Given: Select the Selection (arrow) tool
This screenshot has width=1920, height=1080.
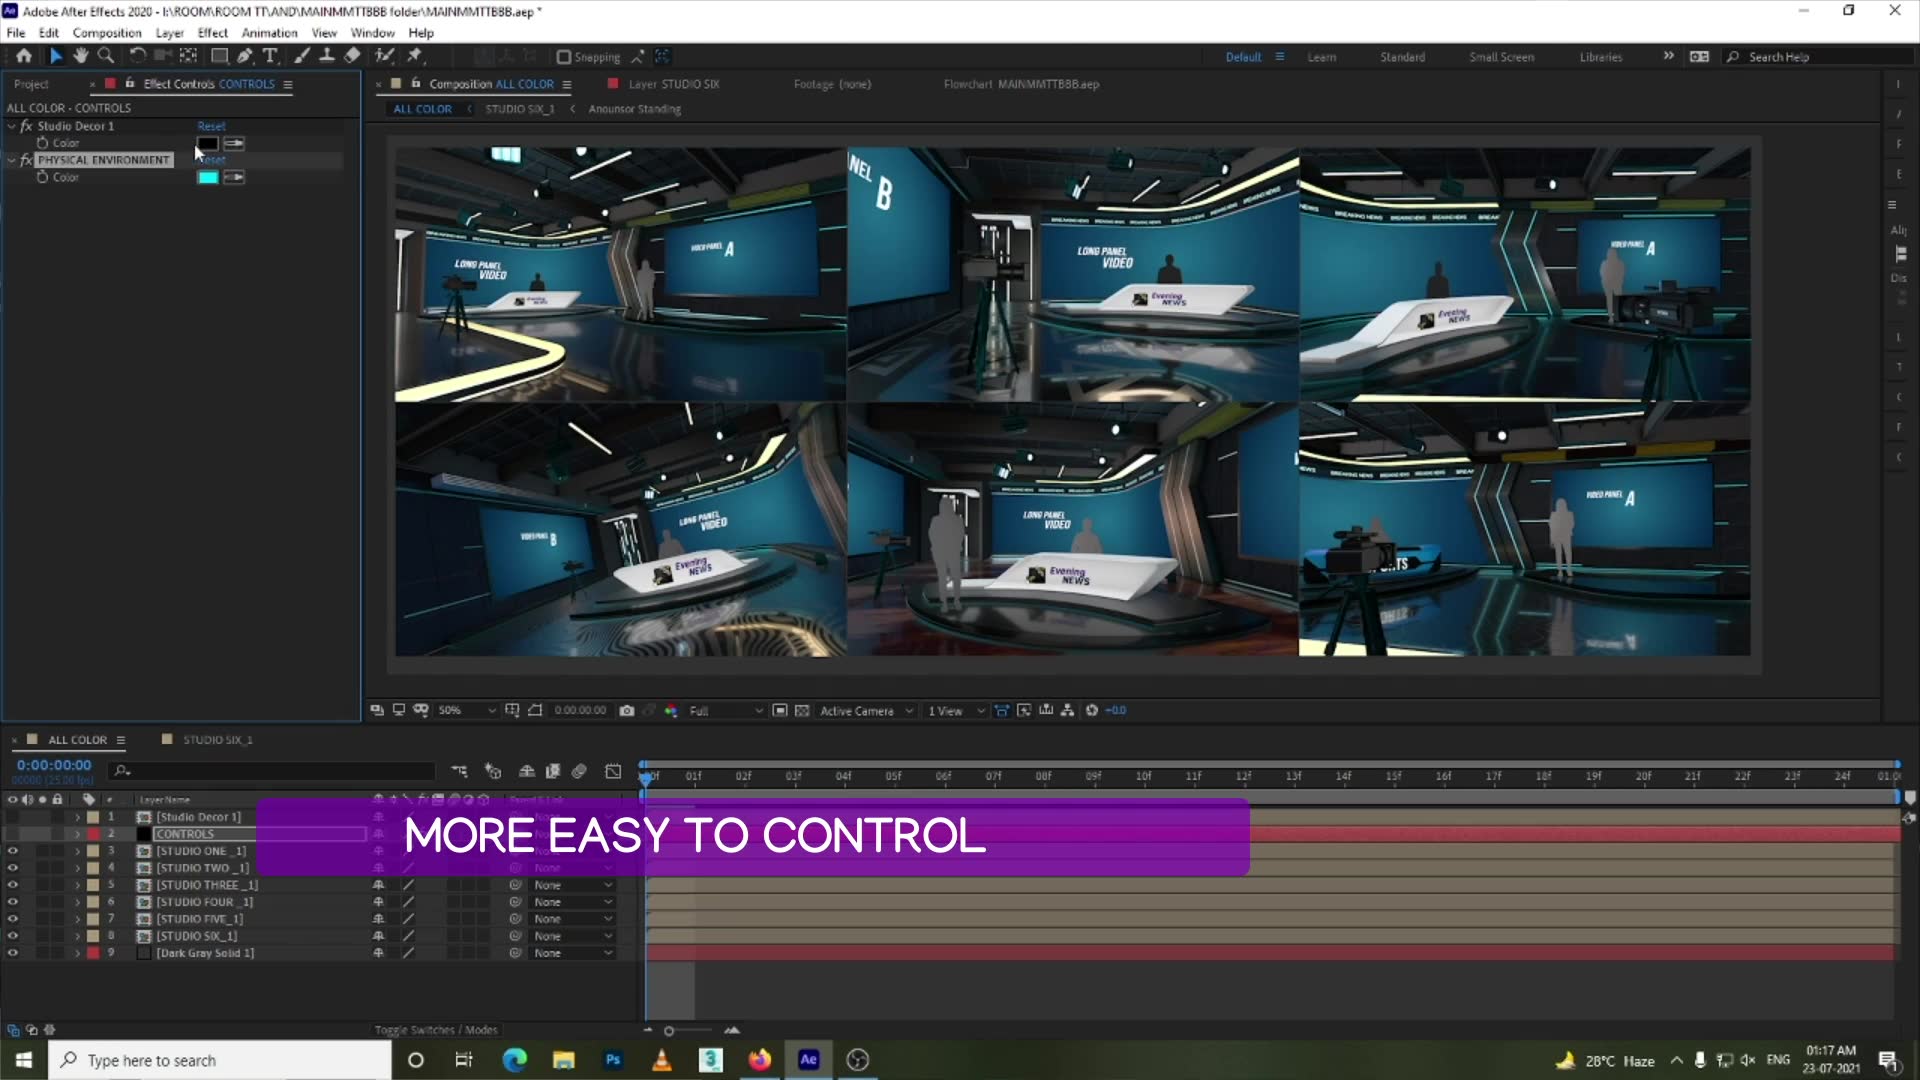Looking at the screenshot, I should coord(56,56).
